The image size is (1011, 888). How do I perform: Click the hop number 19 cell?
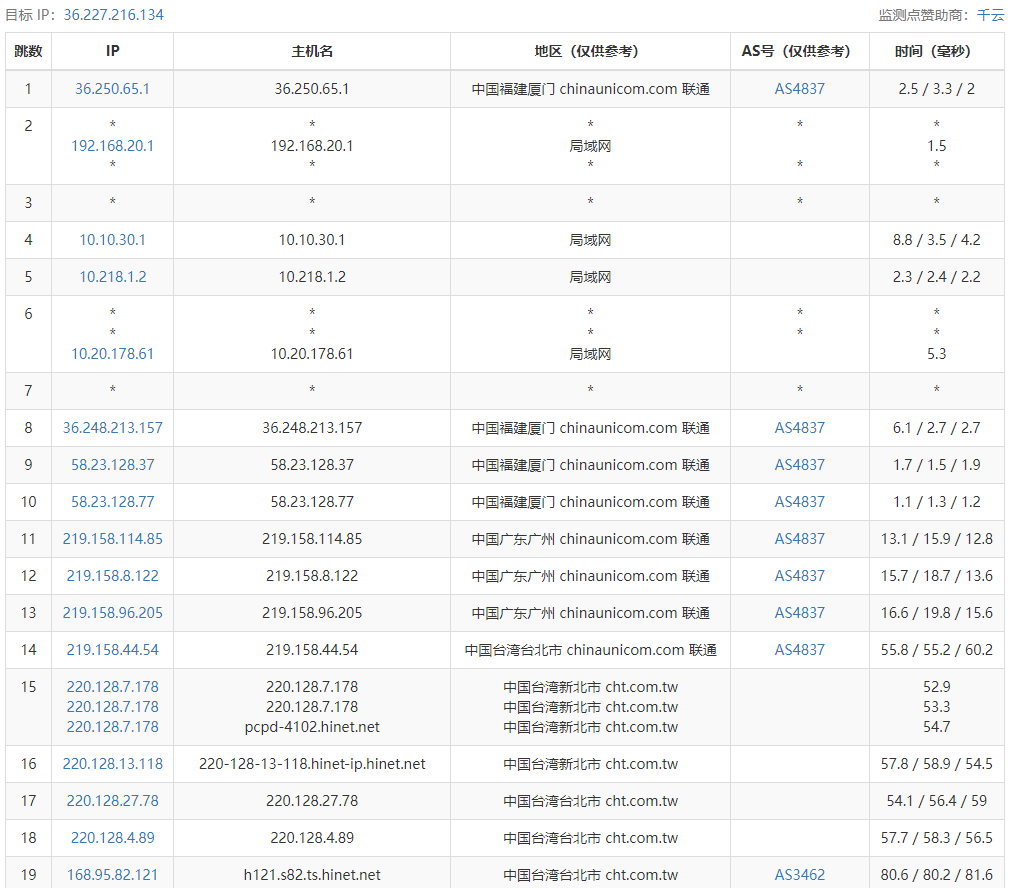coord(28,875)
